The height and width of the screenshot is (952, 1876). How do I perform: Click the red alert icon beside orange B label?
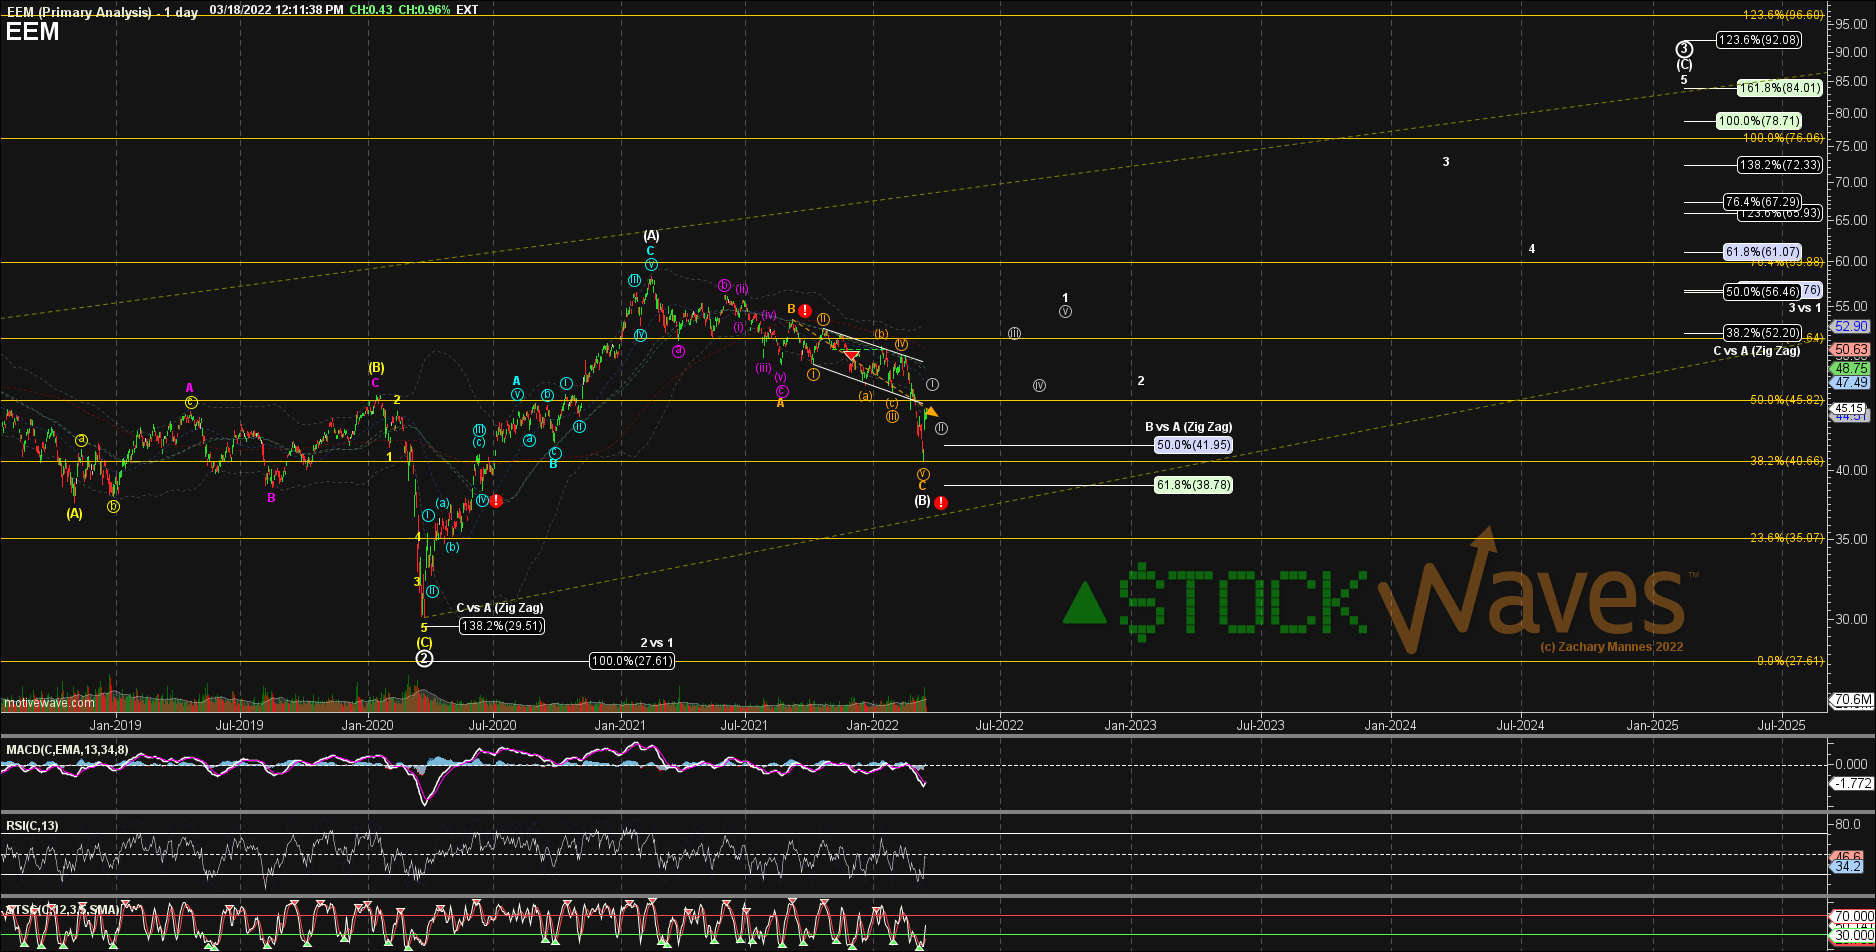click(805, 311)
